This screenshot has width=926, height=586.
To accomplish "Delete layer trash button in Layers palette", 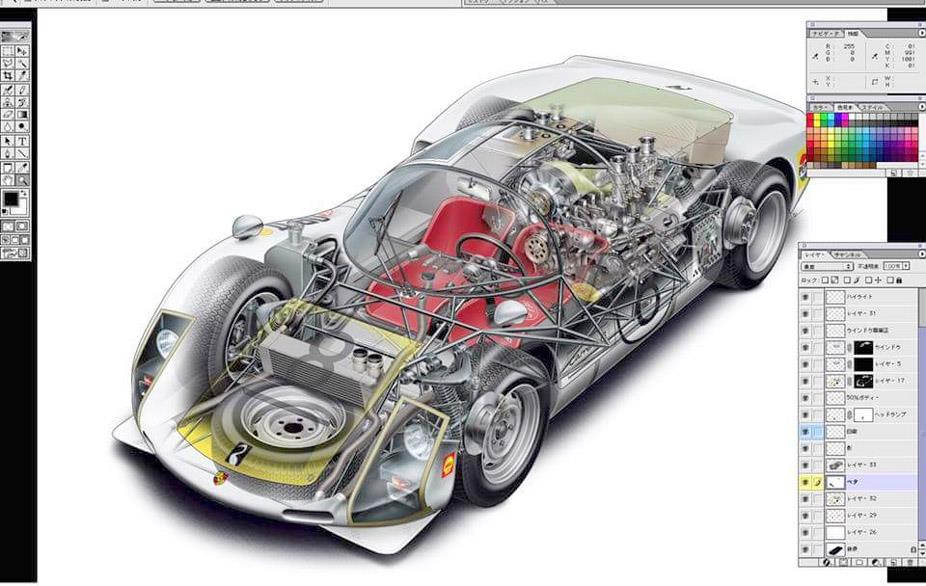I will pyautogui.click(x=909, y=563).
